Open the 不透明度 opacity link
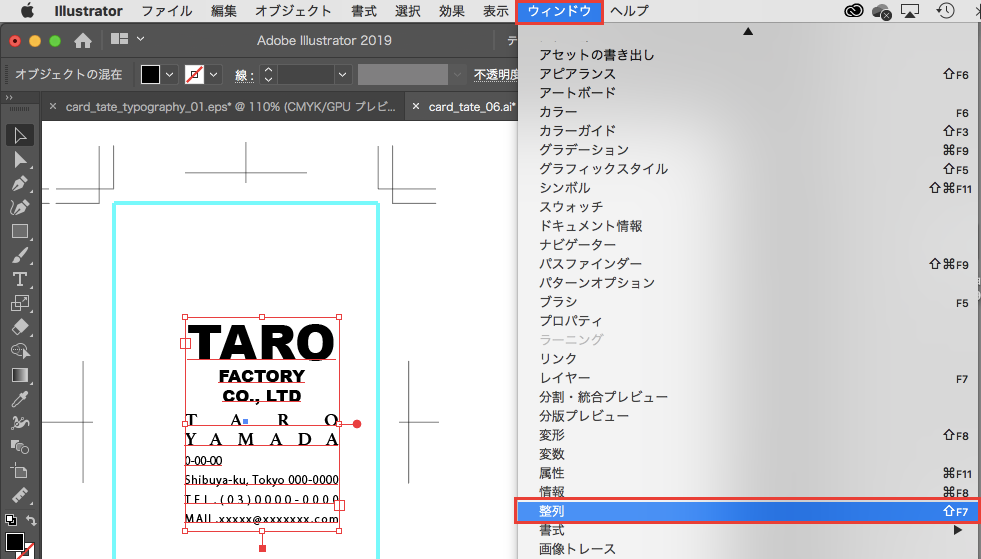Screen dimensions: 981x559 pos(496,75)
